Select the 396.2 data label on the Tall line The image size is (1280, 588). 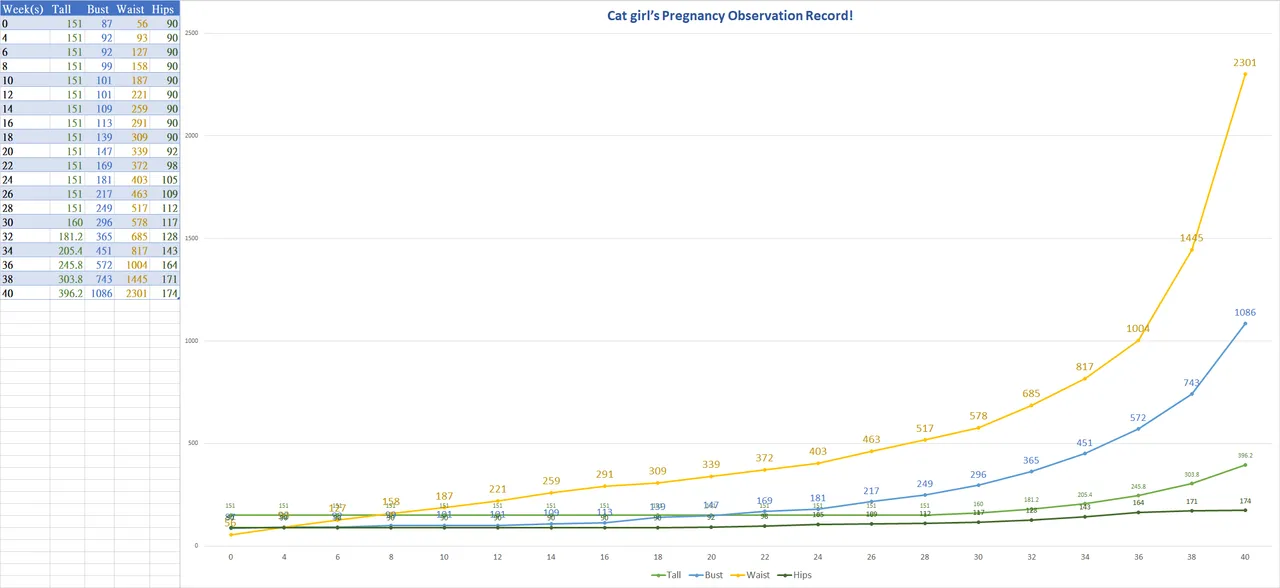tap(1244, 455)
